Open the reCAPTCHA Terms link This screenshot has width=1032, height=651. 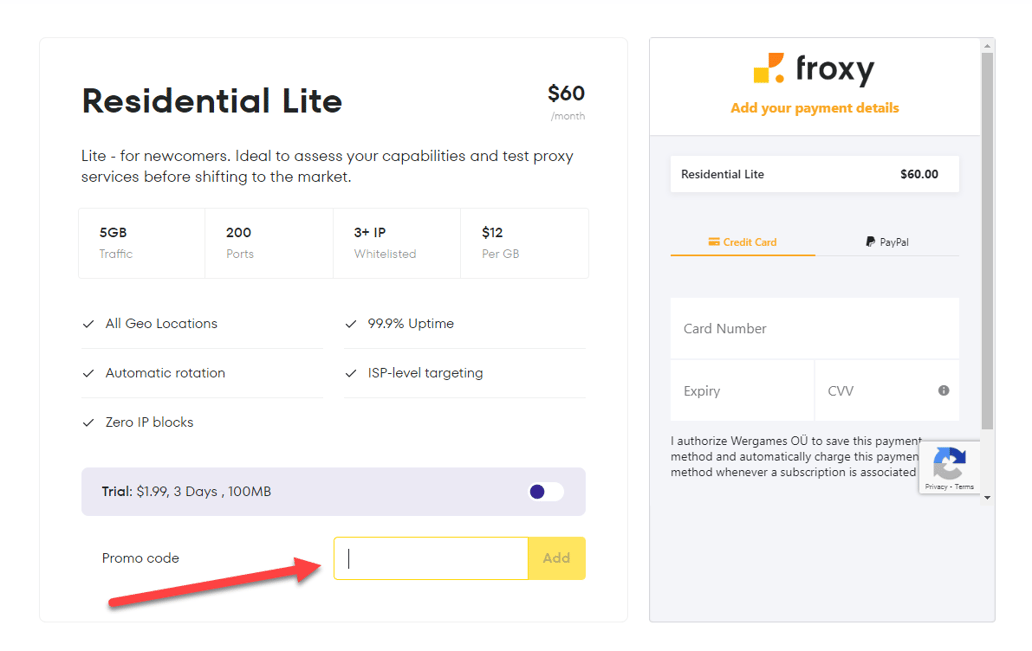click(x=964, y=486)
